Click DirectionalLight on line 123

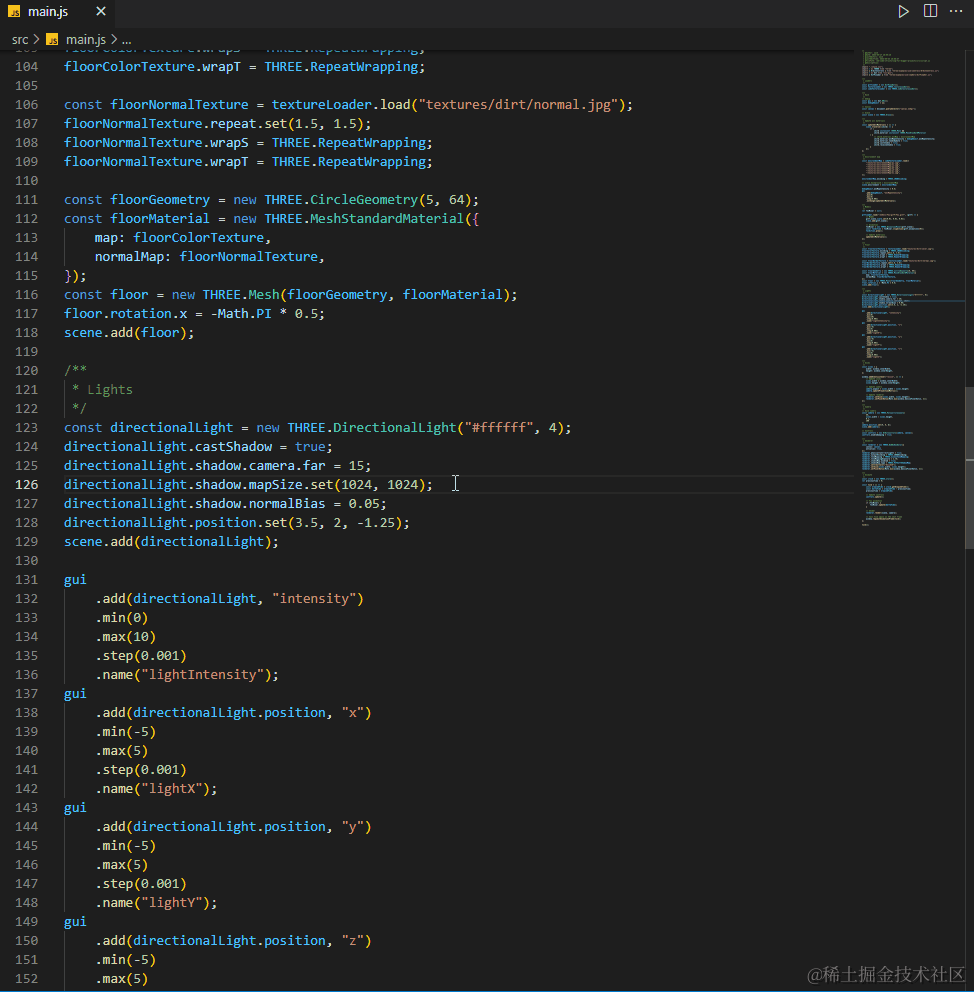tap(395, 428)
